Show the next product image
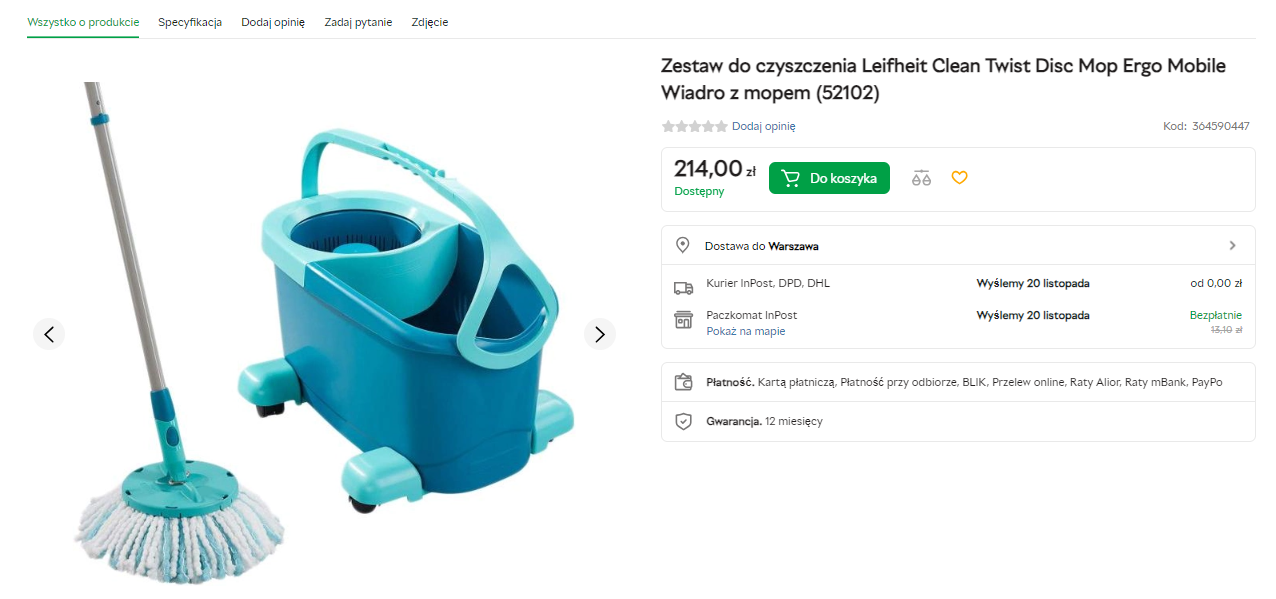Screen dimensions: 1276x599 coord(599,334)
